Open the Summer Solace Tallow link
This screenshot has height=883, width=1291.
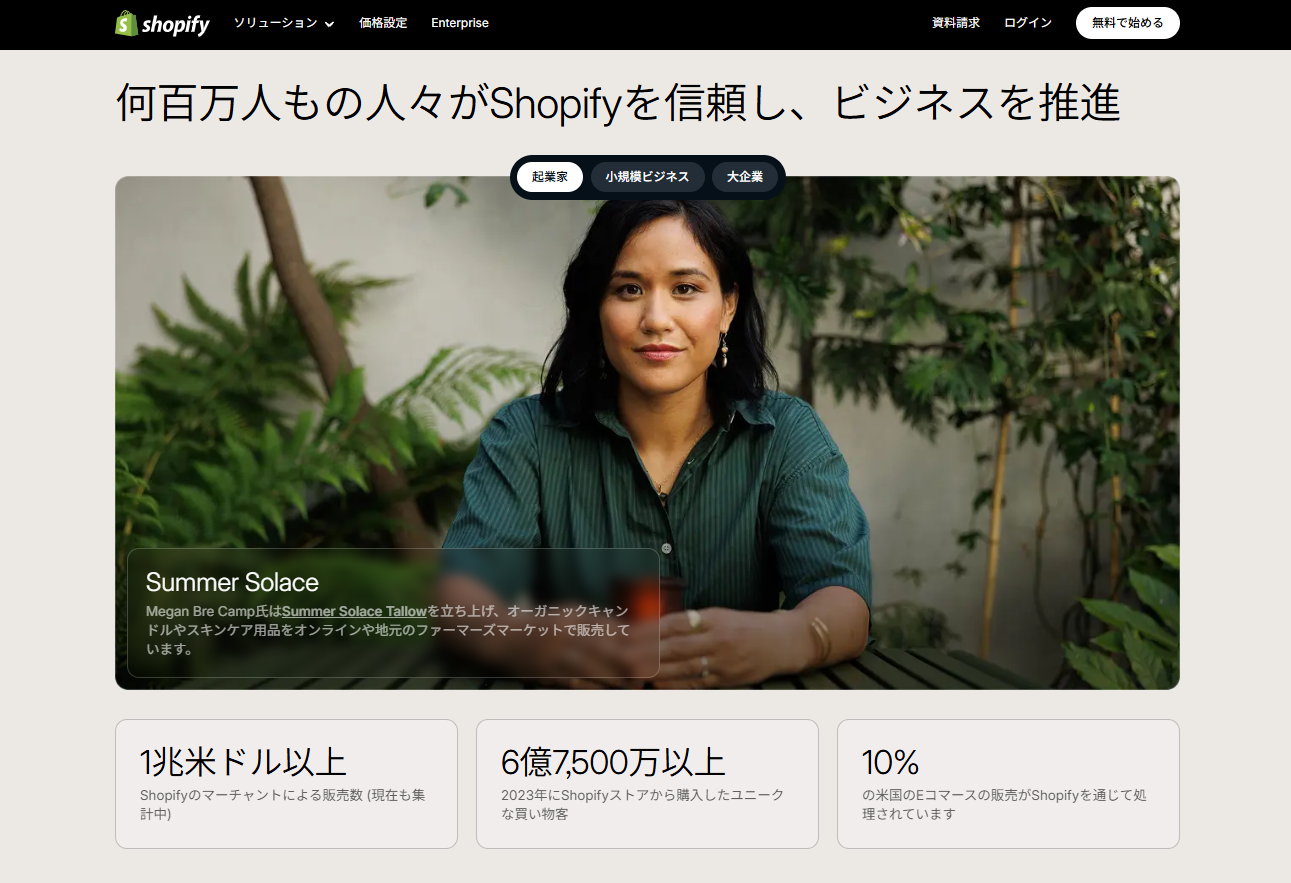point(354,611)
